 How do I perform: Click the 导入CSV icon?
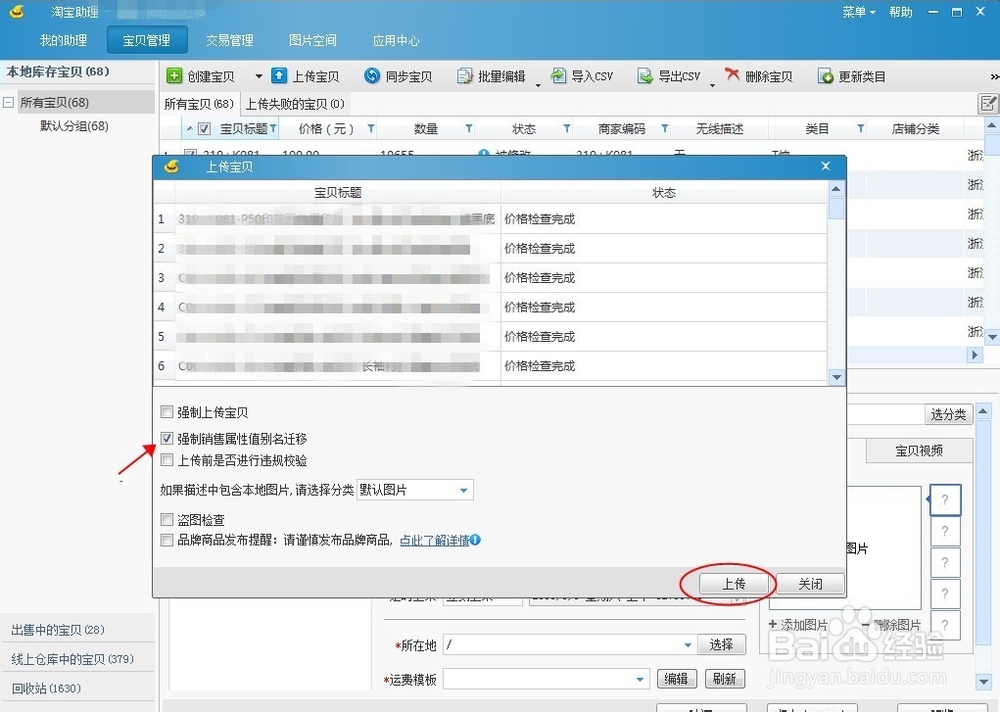tap(580, 75)
